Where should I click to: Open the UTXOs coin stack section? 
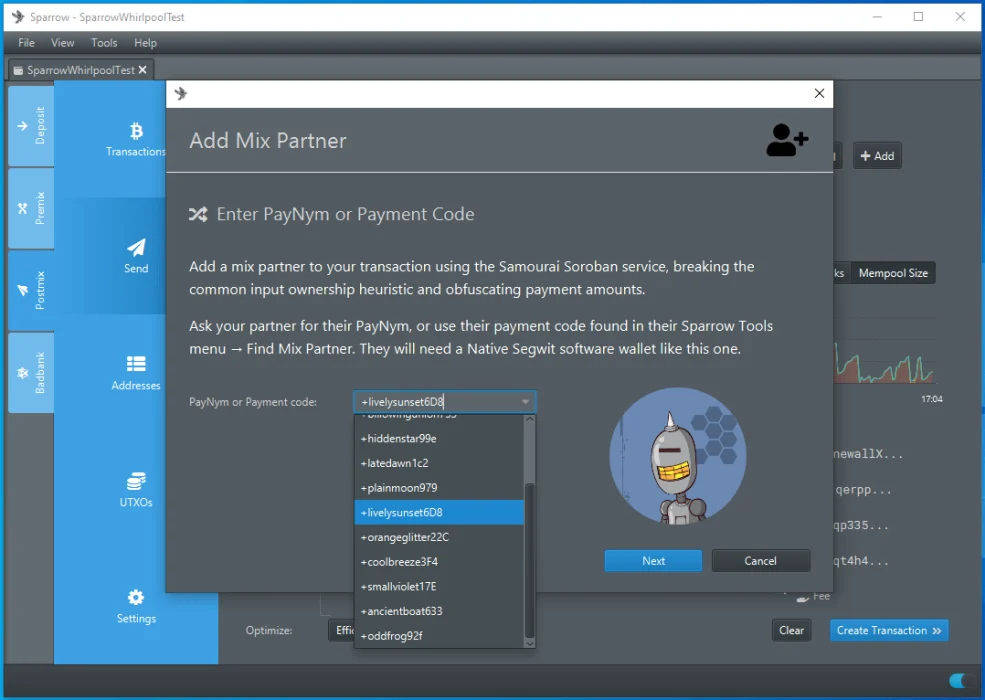[136, 489]
